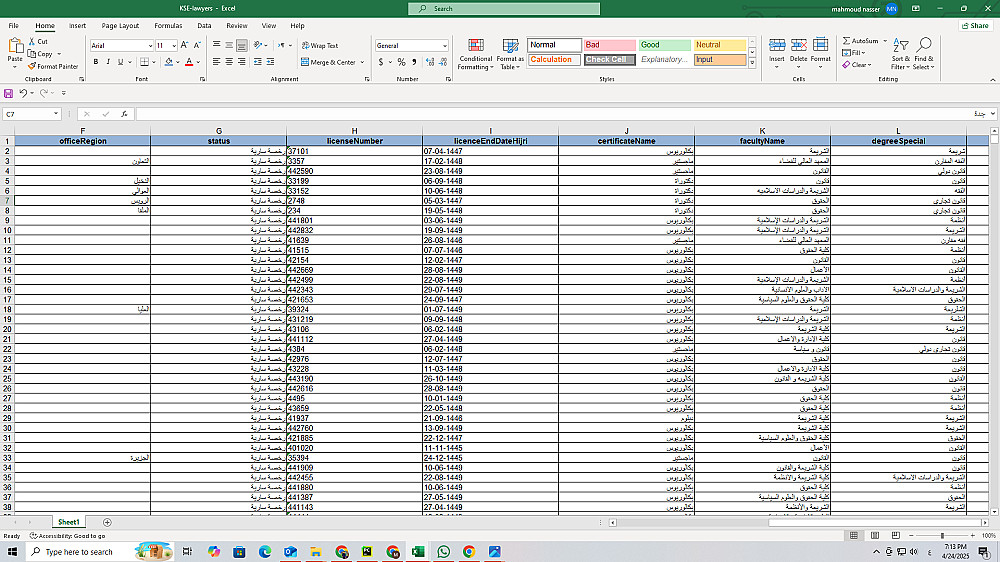This screenshot has width=1000, height=562.
Task: Open the Font dialog launcher
Action: [x=202, y=79]
